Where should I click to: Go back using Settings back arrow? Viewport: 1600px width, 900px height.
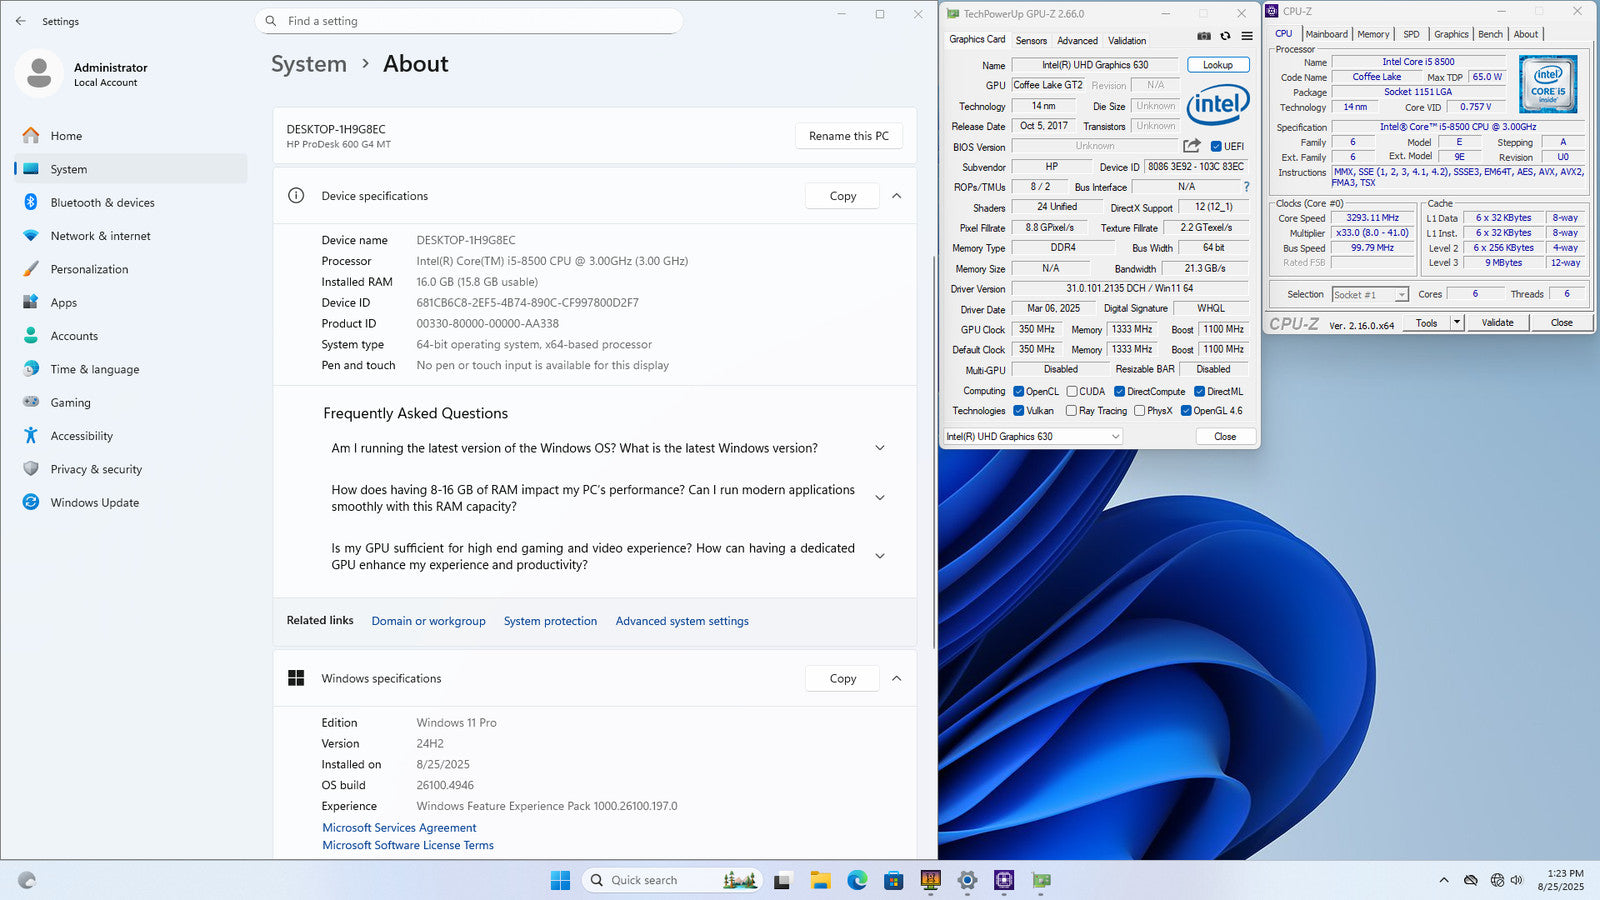(21, 21)
